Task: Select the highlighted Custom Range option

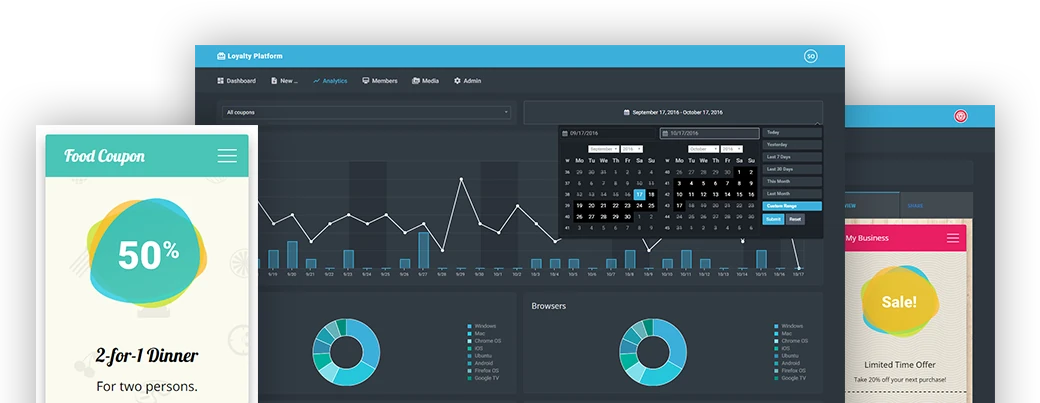Action: [792, 206]
